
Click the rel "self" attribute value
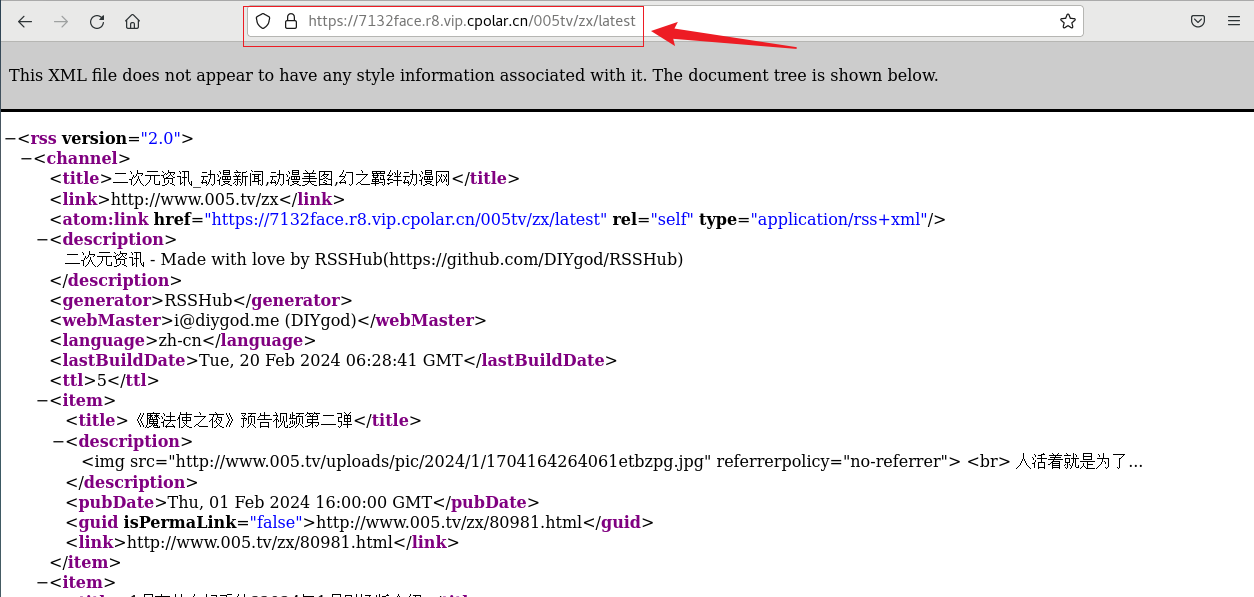tap(670, 219)
